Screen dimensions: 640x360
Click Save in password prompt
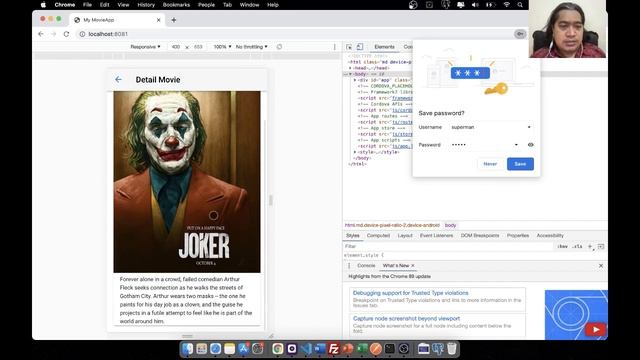[x=520, y=164]
